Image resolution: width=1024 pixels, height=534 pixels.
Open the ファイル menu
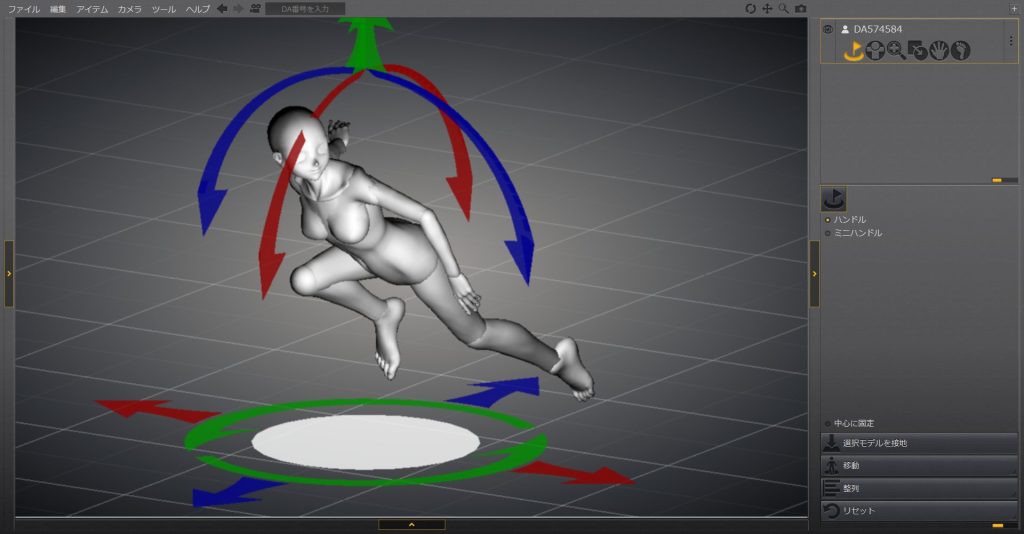pos(24,9)
